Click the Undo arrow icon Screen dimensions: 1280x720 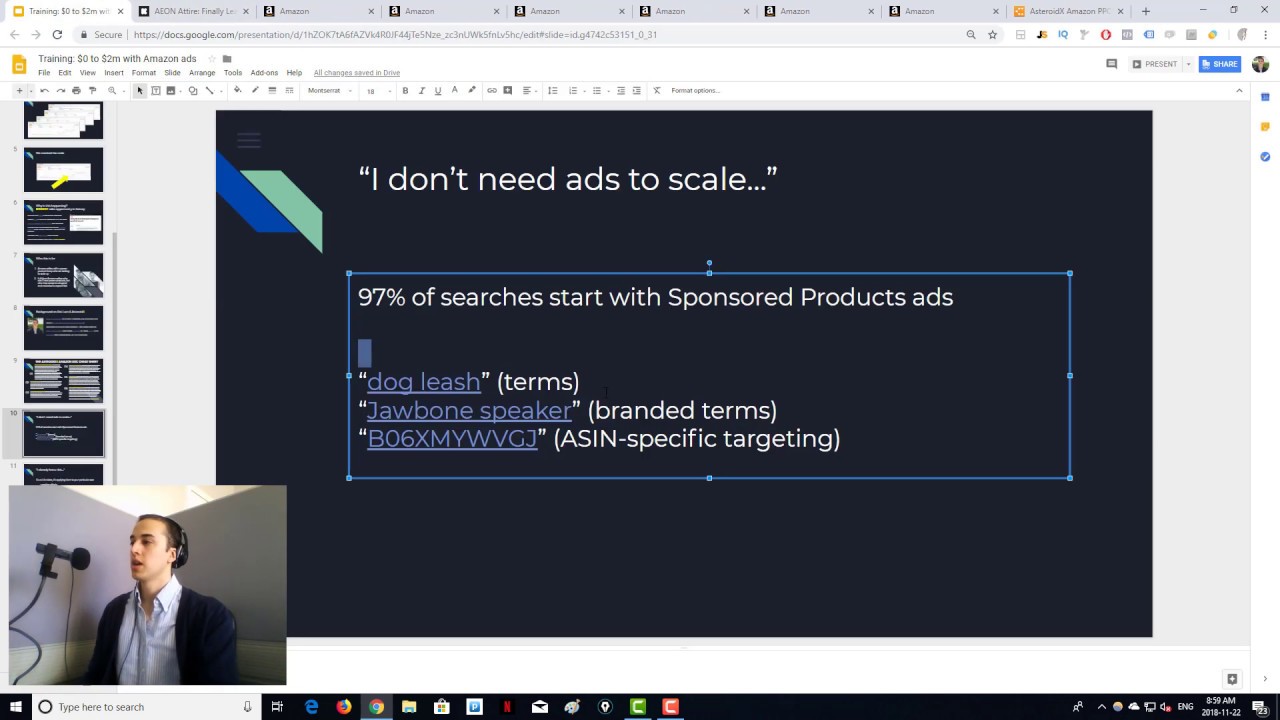click(x=45, y=90)
